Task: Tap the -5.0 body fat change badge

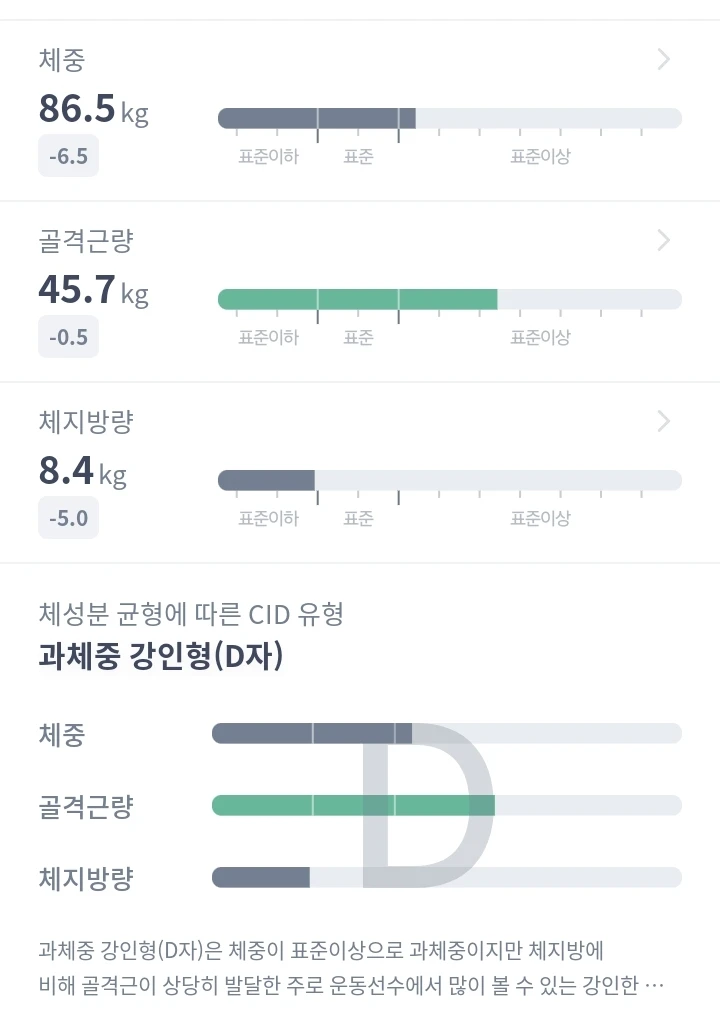Action: tap(68, 518)
